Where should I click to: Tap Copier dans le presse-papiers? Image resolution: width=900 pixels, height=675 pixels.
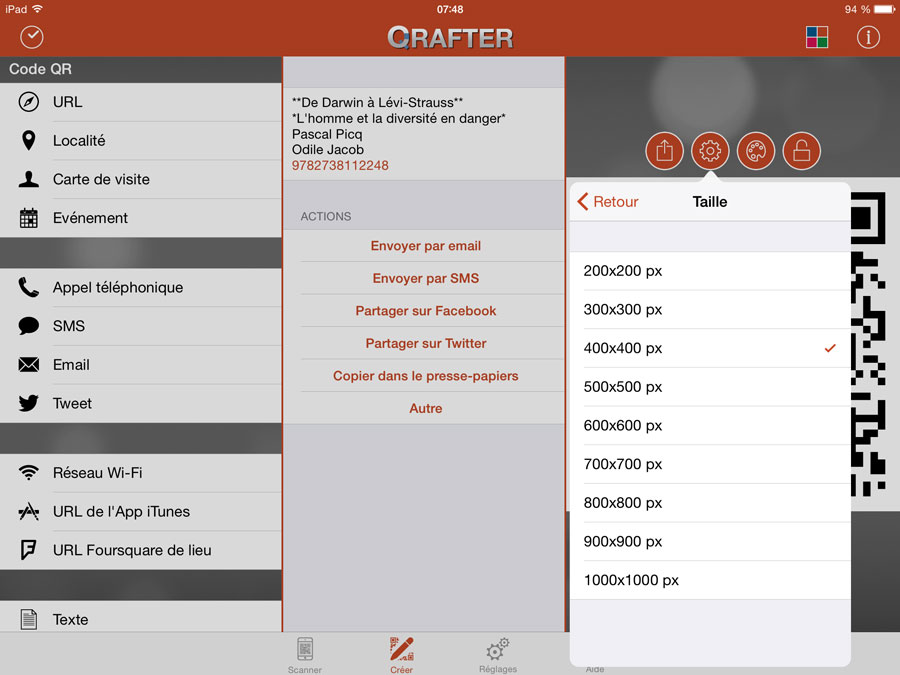click(x=425, y=376)
